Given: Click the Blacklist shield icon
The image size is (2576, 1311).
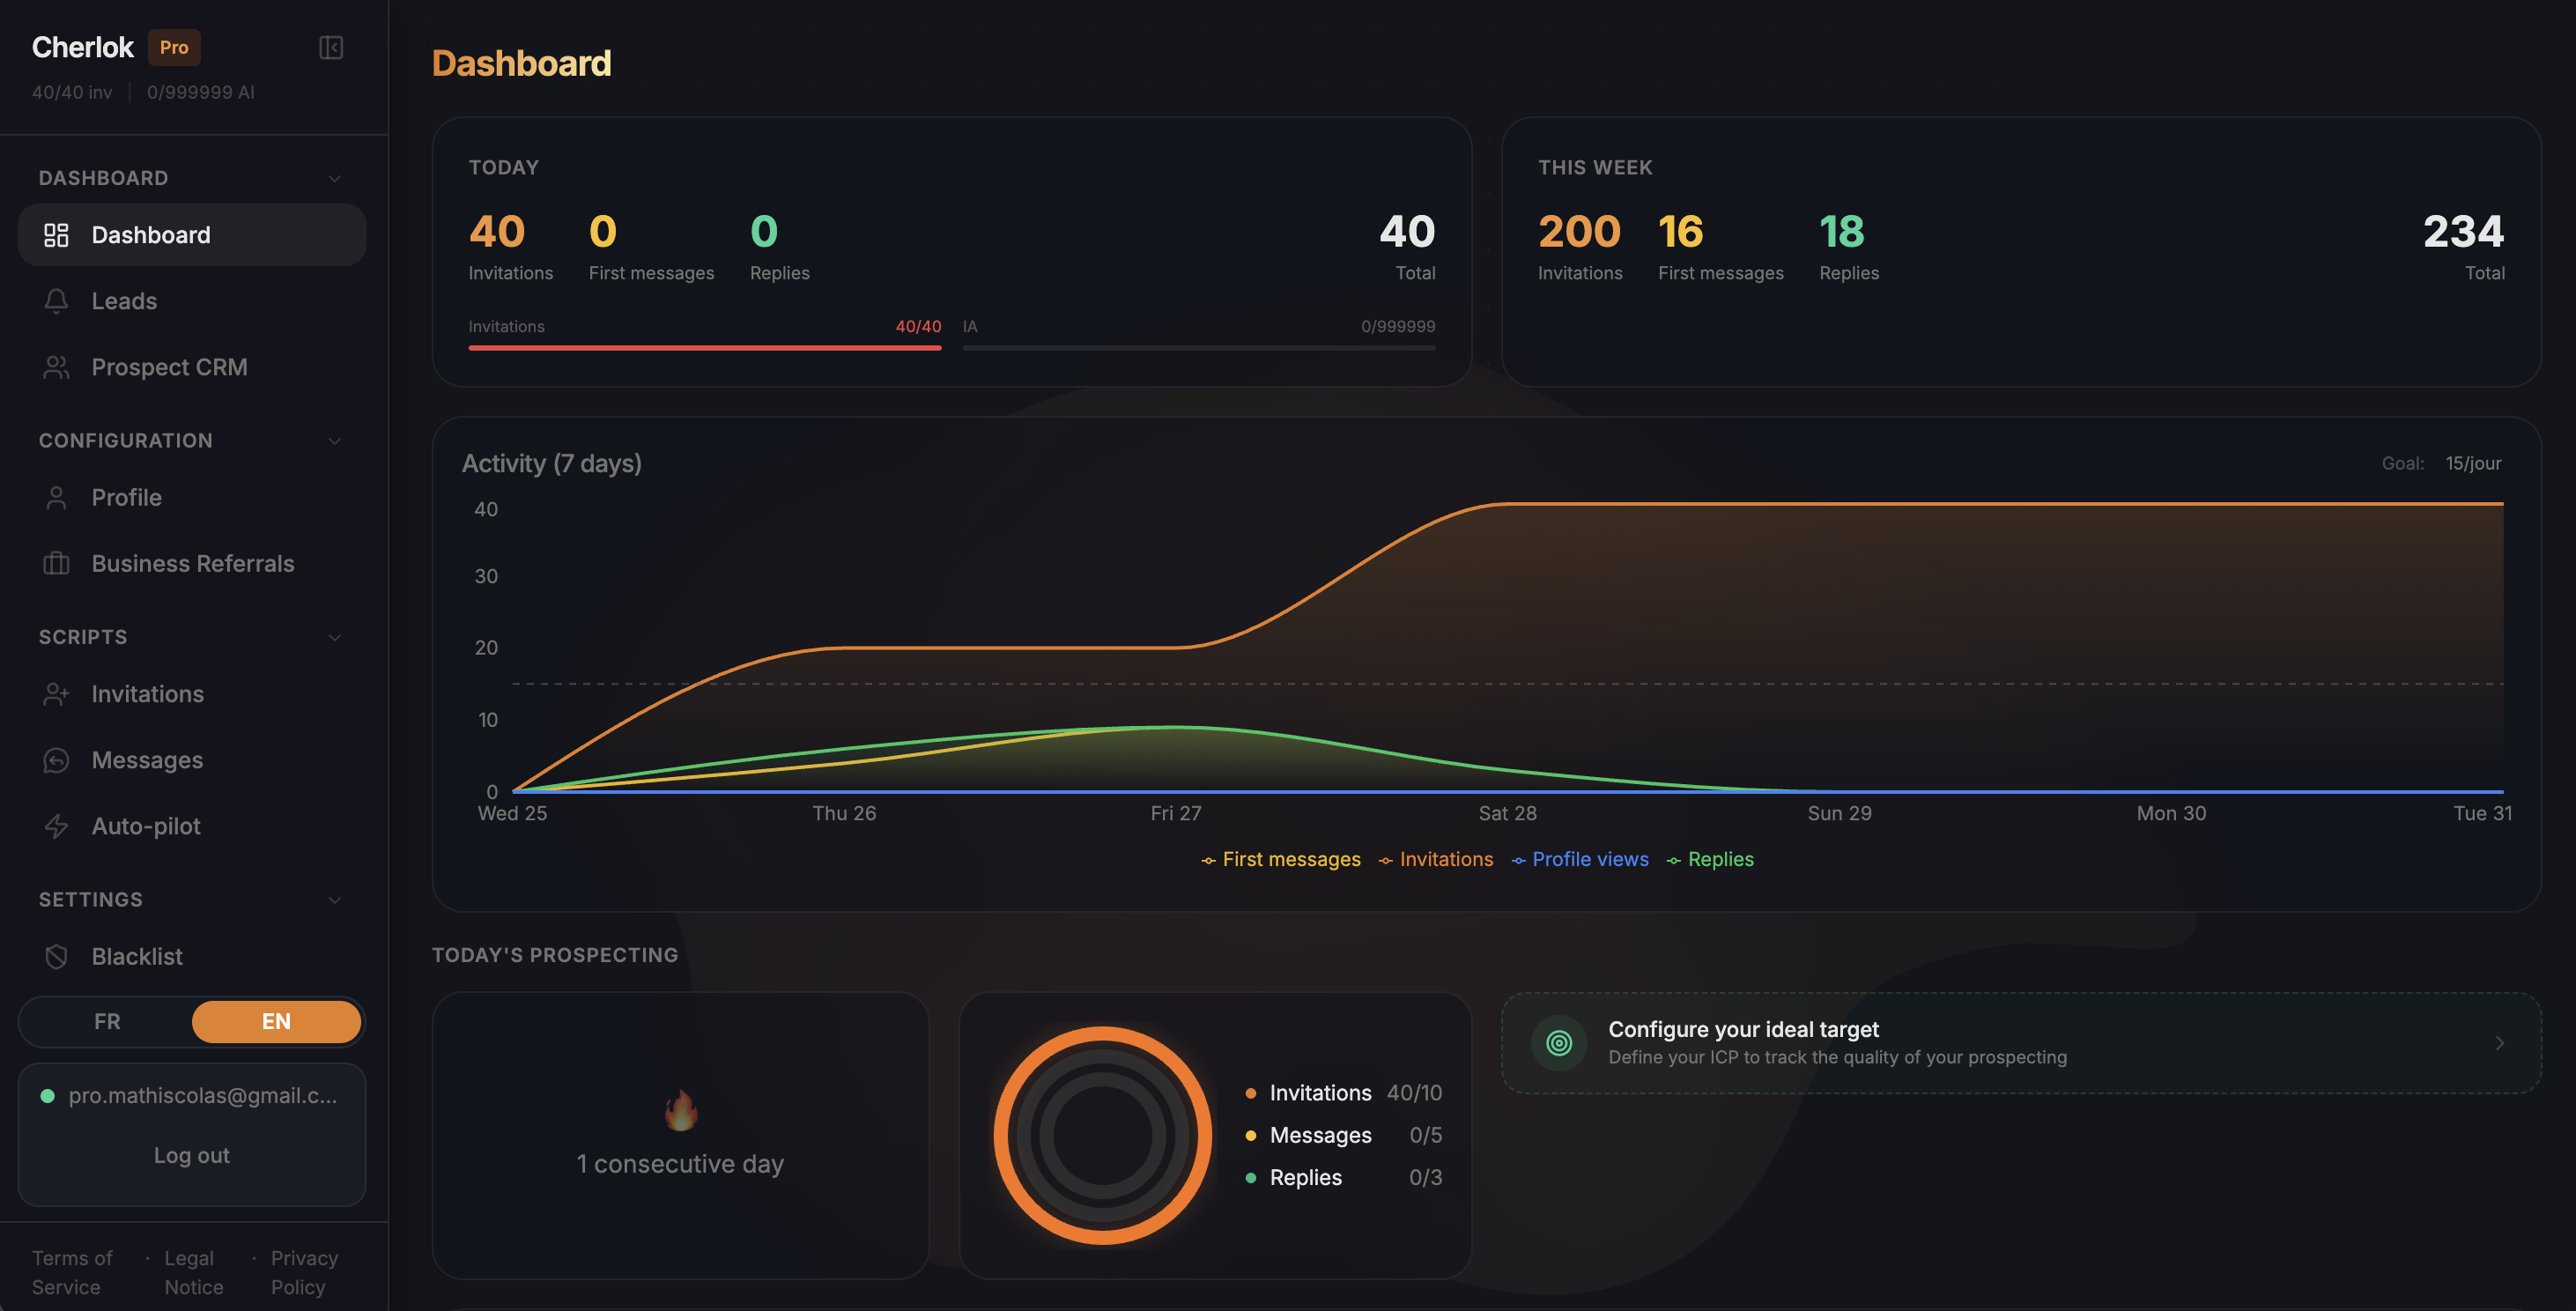Looking at the screenshot, I should click(x=56, y=957).
